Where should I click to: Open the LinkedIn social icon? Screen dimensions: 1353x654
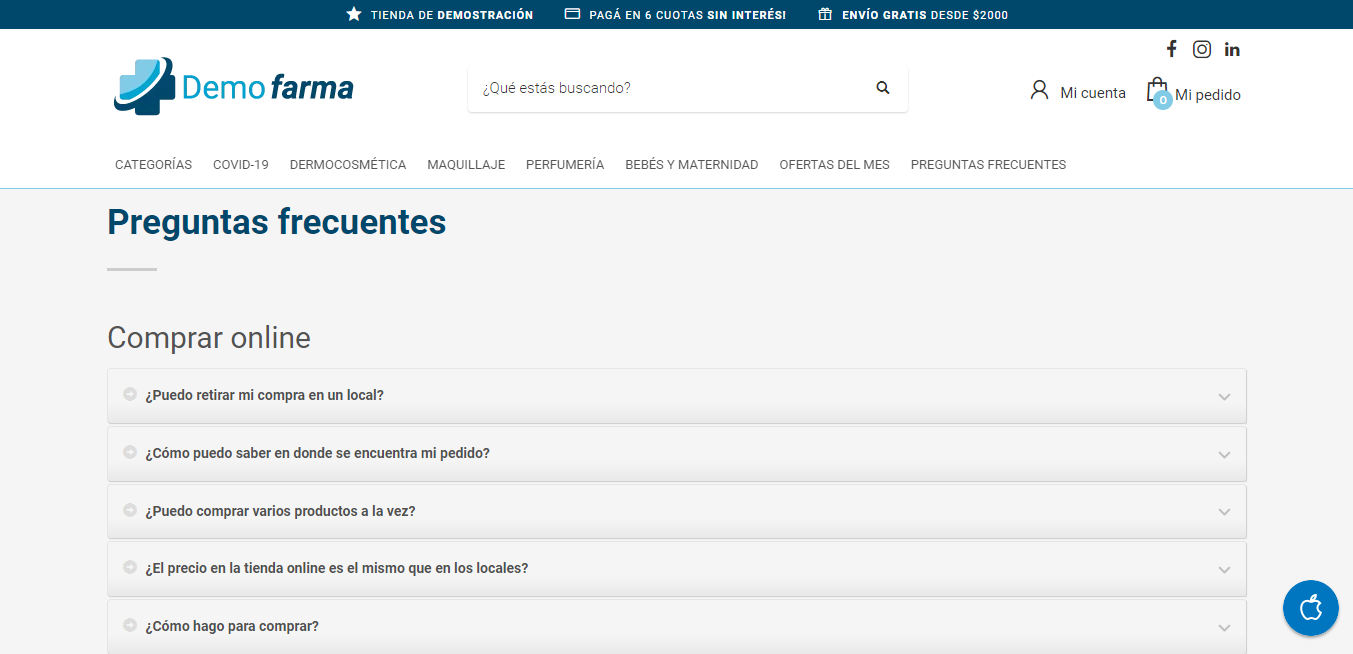click(1232, 49)
